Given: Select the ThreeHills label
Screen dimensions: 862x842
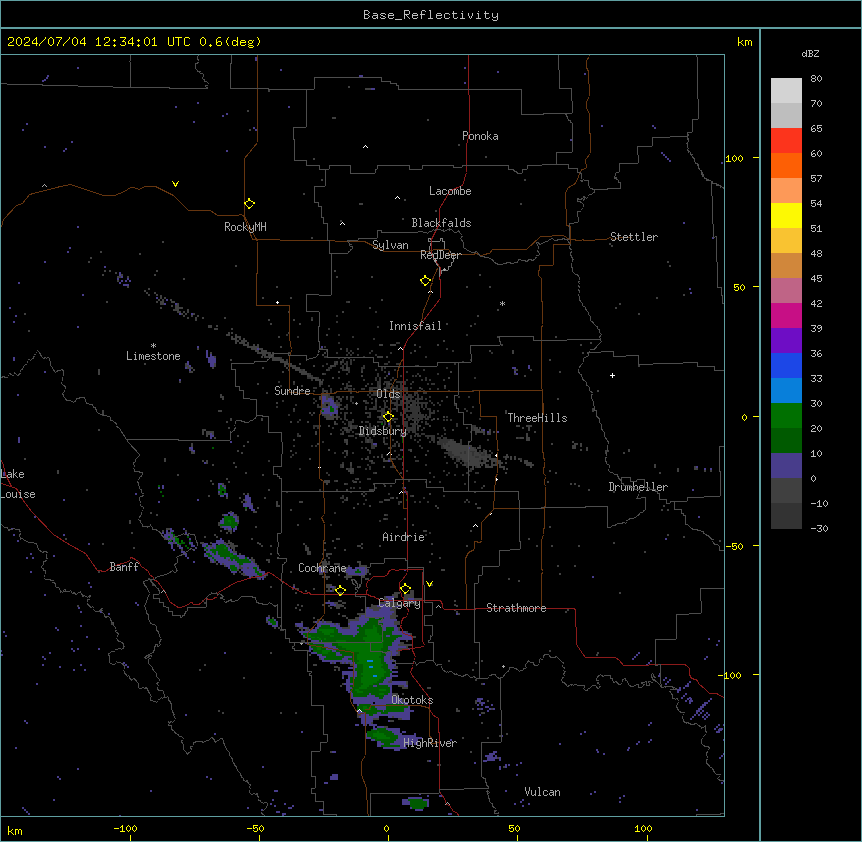Looking at the screenshot, I should pos(537,418).
